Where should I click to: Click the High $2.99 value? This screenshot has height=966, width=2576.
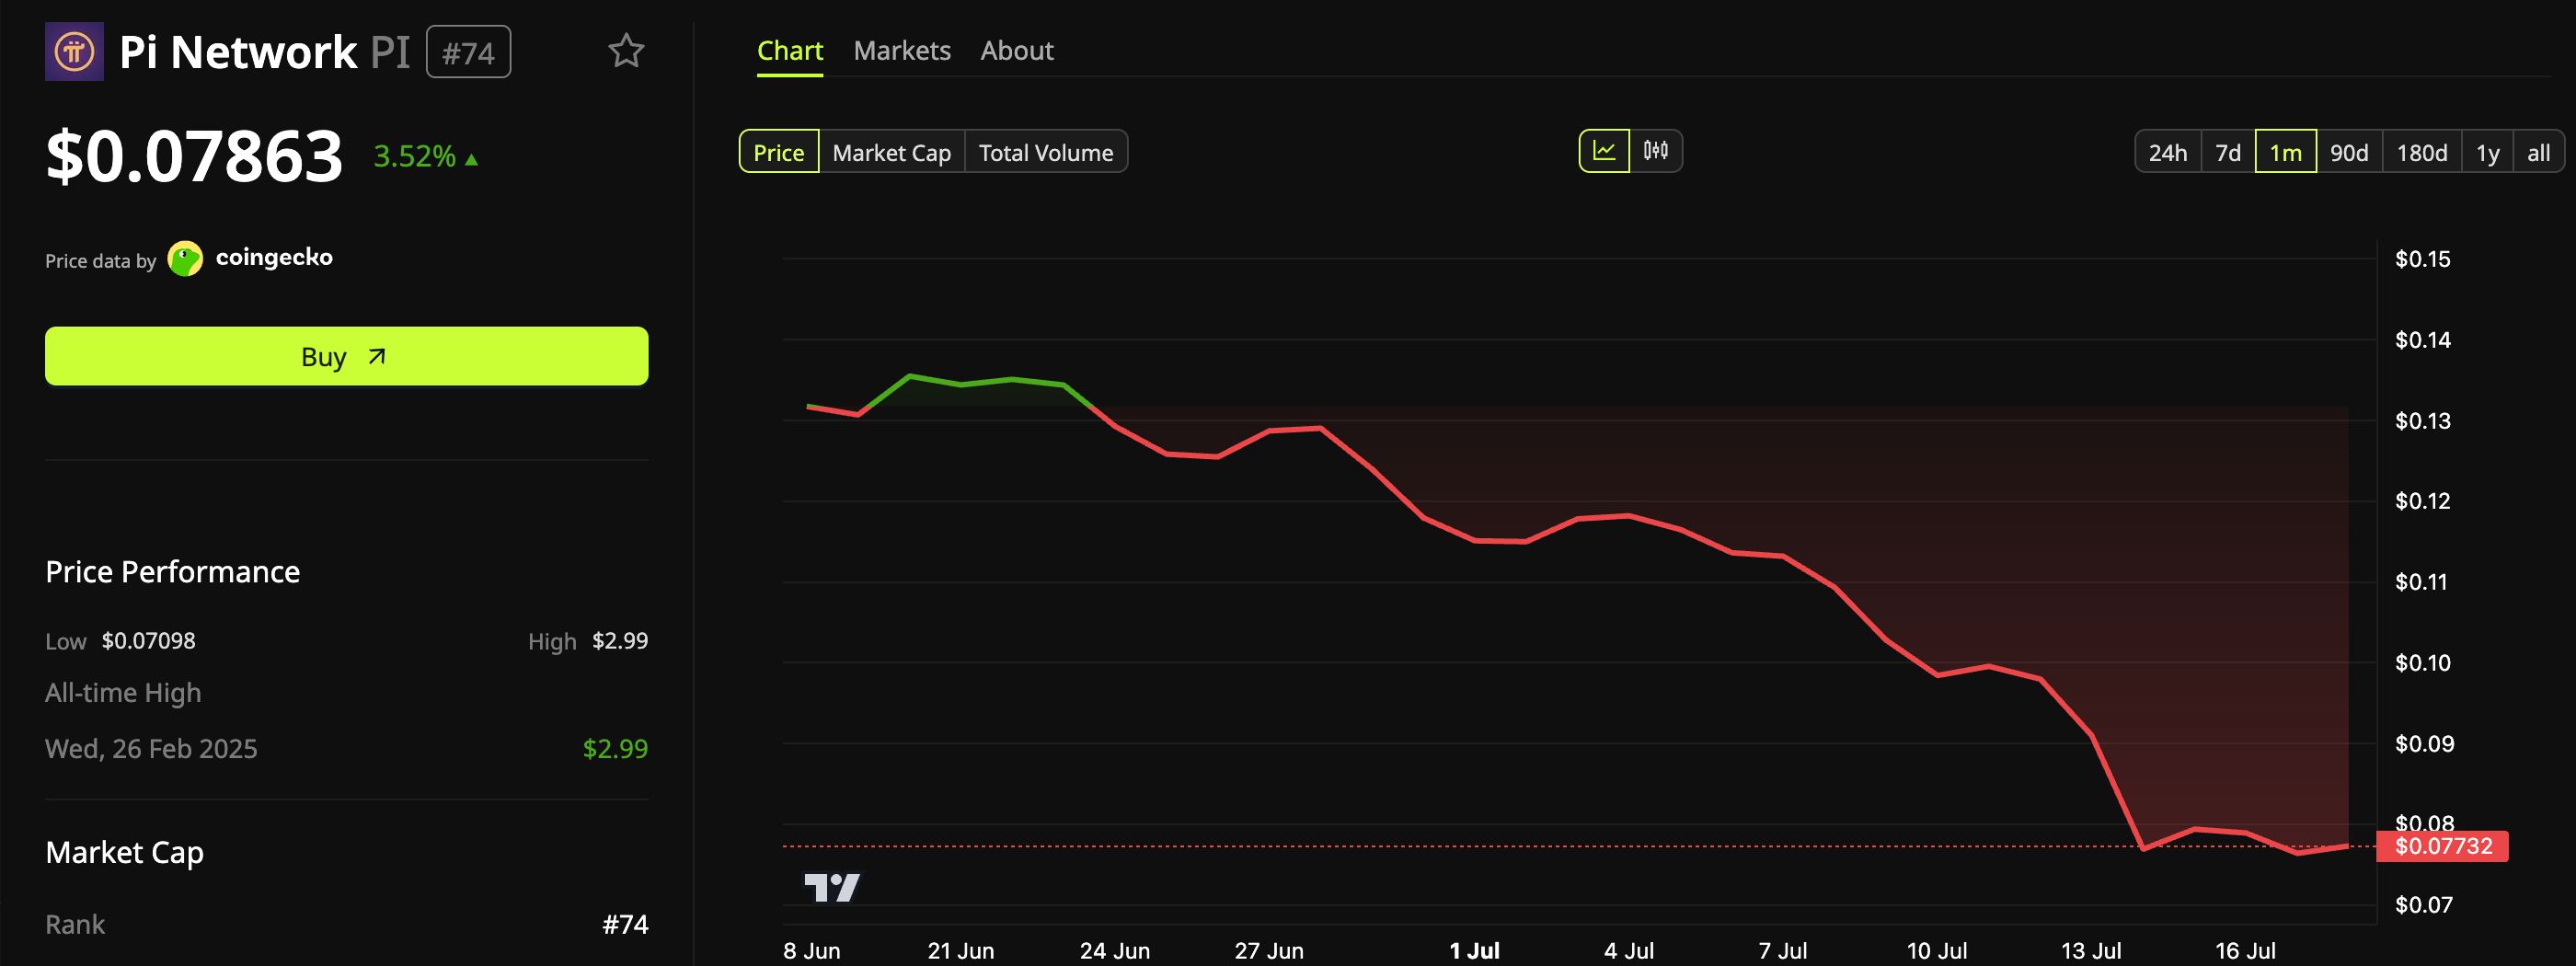point(620,641)
